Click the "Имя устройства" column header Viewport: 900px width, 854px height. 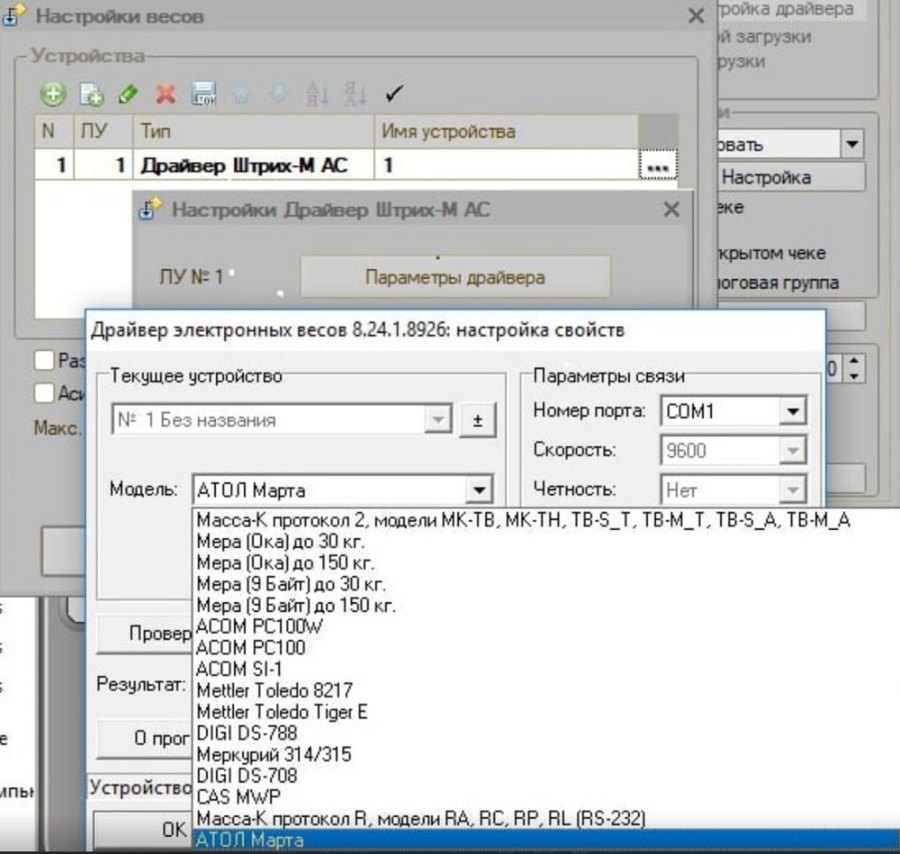click(x=506, y=131)
